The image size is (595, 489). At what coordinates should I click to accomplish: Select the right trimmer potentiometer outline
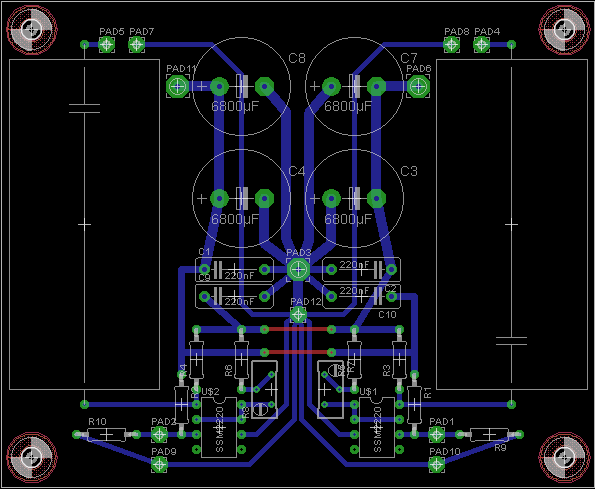coord(331,390)
